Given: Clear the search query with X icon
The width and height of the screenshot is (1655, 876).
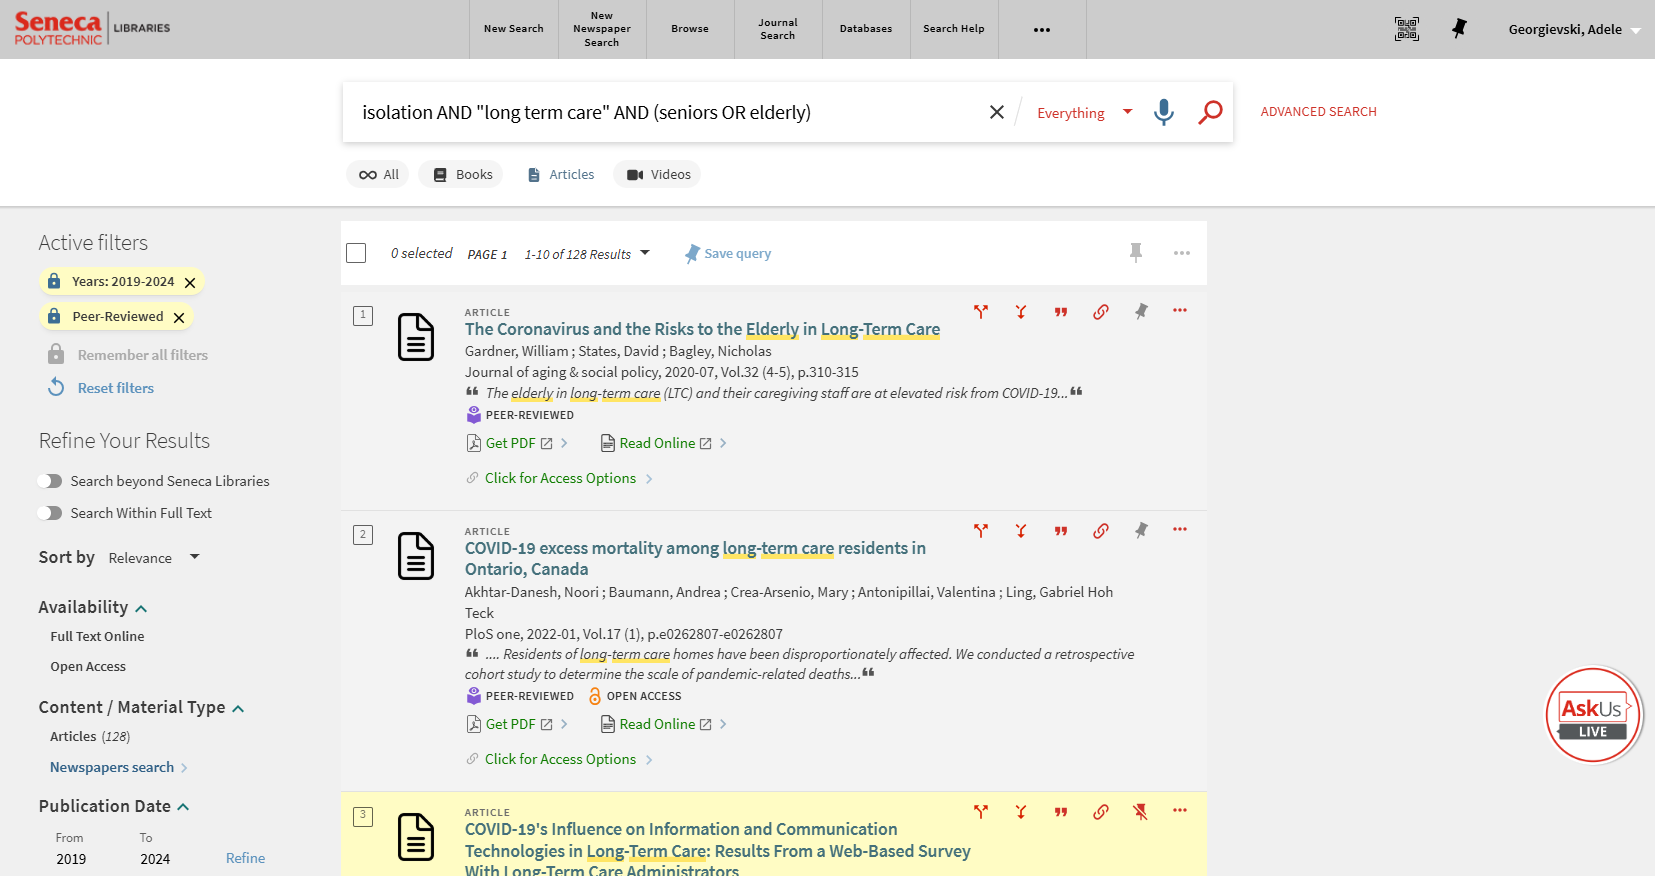Looking at the screenshot, I should pos(996,112).
